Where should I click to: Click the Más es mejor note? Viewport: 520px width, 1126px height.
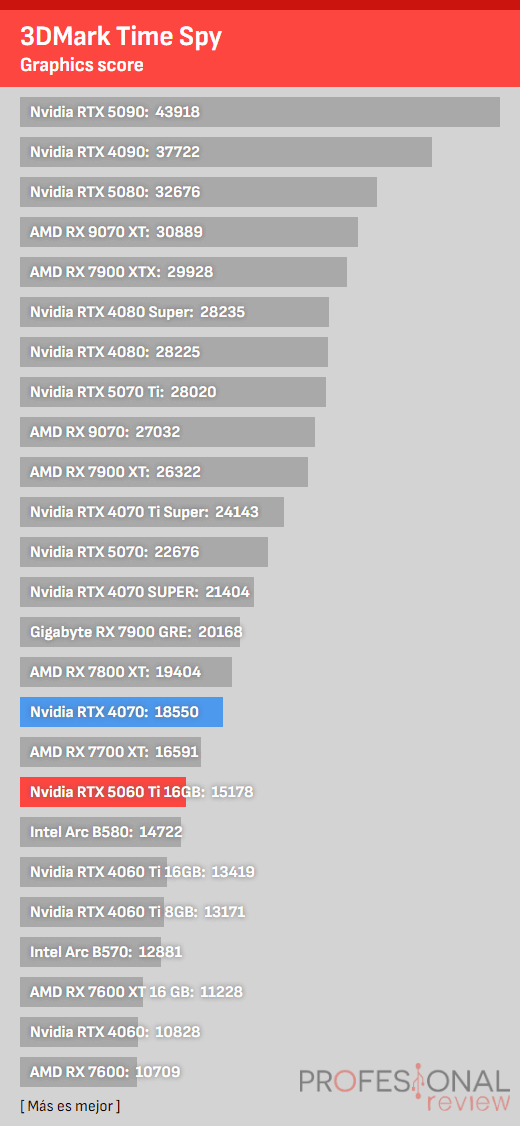point(70,1105)
